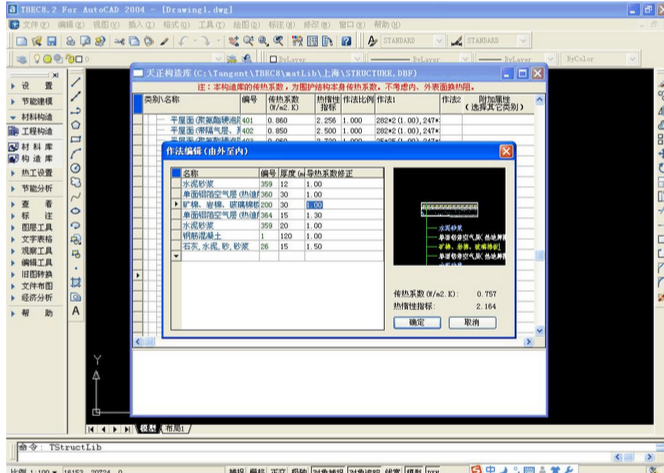Screen dimensions: 664x473
Task: Click the text style icon before STANDARD
Action: coord(372,41)
